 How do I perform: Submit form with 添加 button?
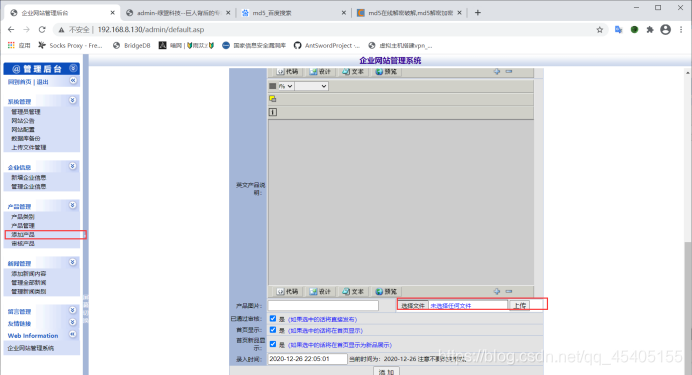coord(387,371)
